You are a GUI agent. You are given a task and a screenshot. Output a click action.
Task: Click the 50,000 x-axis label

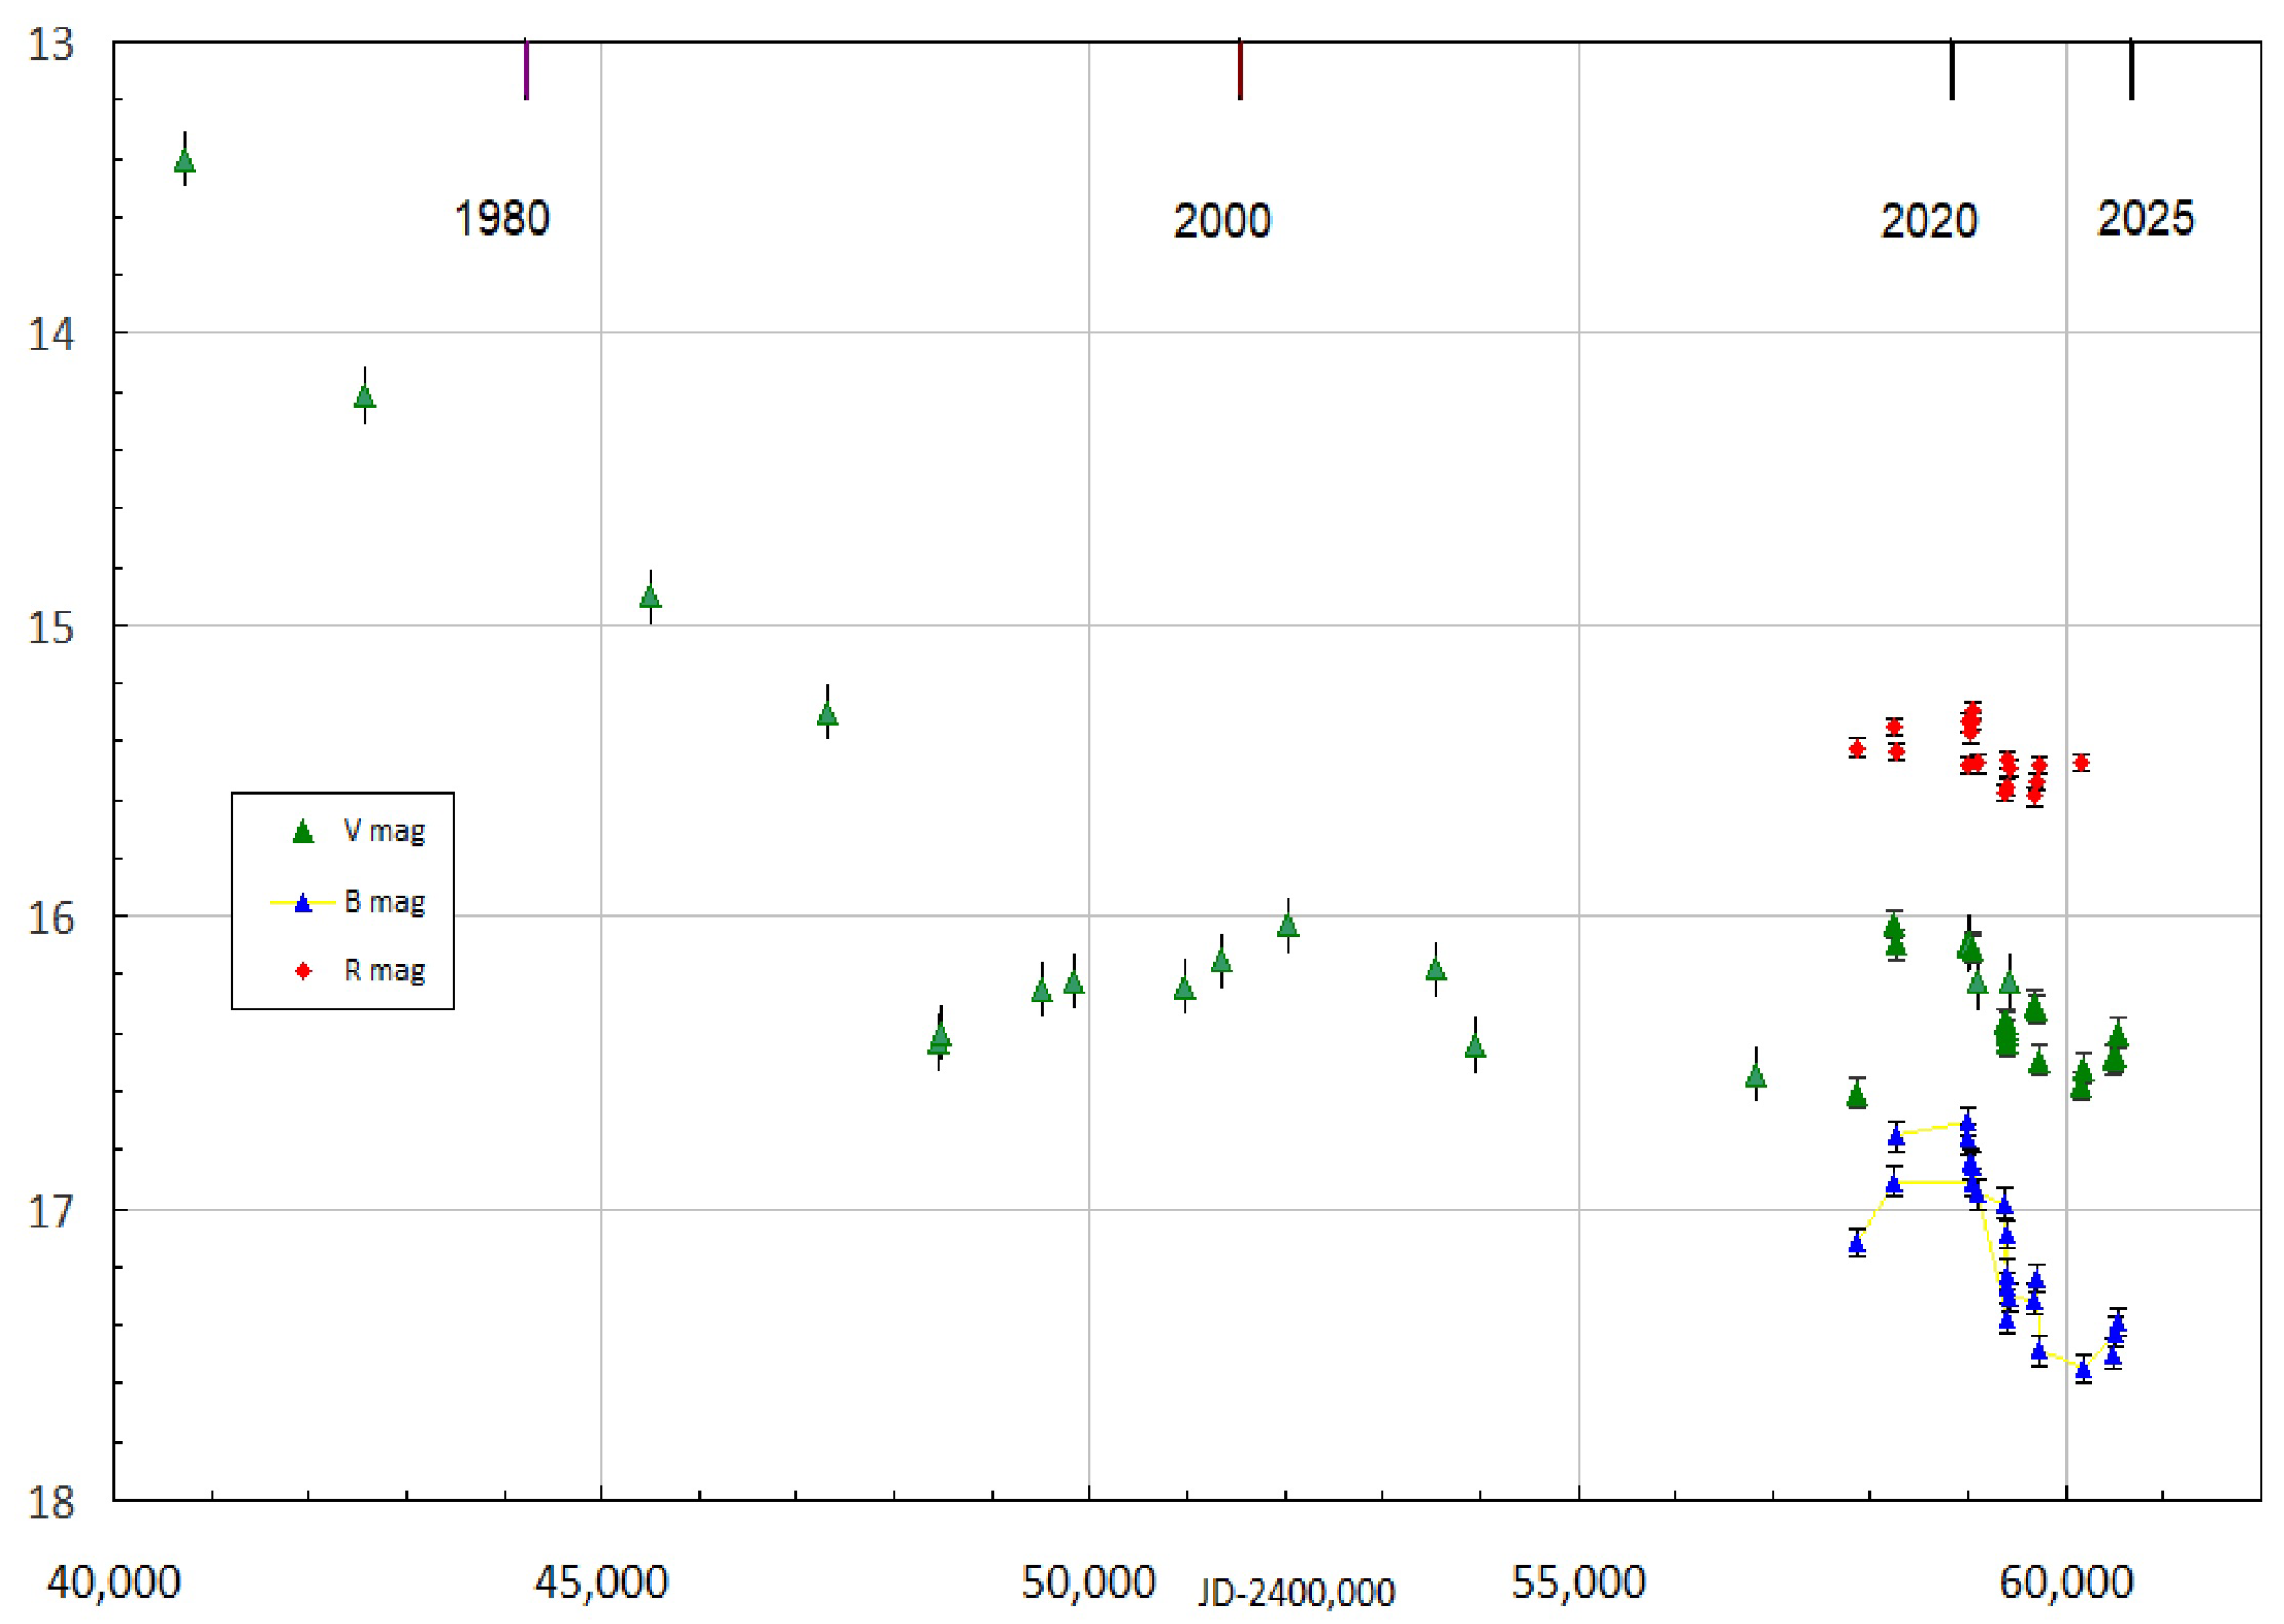(1088, 1583)
